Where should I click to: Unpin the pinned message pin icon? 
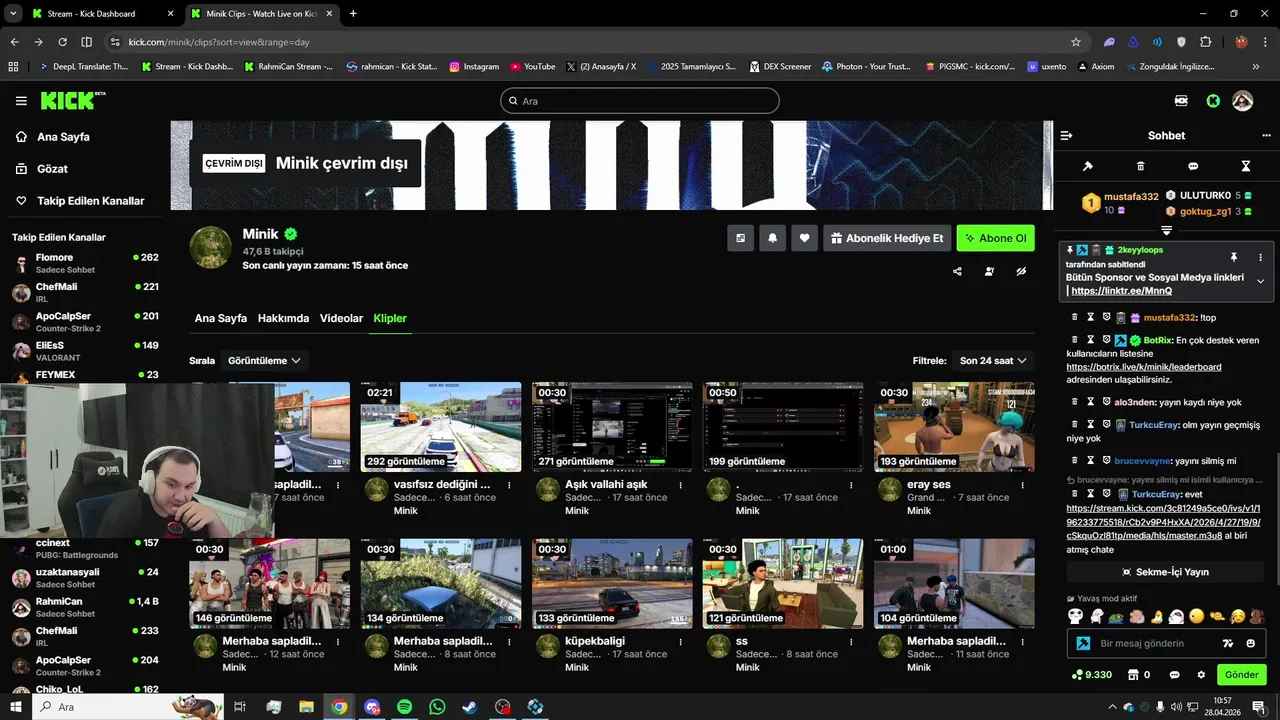click(1233, 257)
